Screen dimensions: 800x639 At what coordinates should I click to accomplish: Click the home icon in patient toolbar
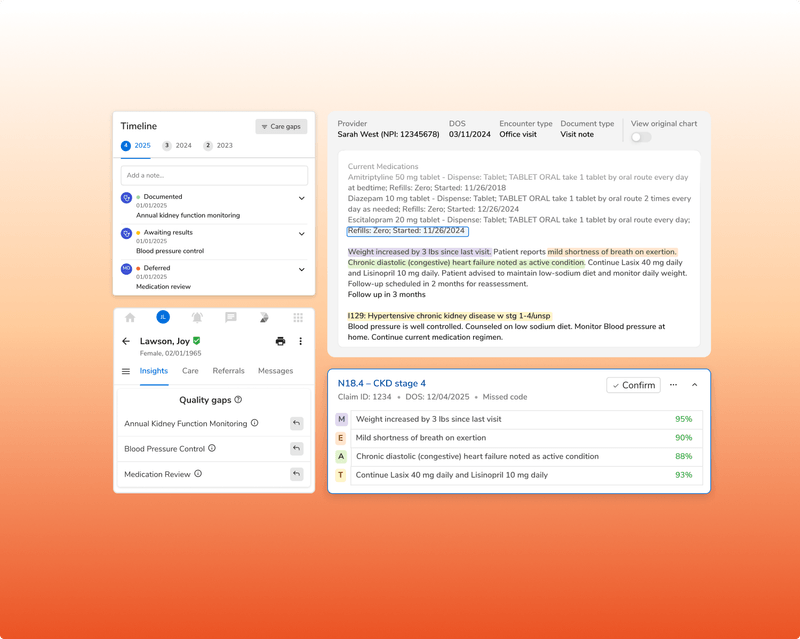[x=130, y=317]
